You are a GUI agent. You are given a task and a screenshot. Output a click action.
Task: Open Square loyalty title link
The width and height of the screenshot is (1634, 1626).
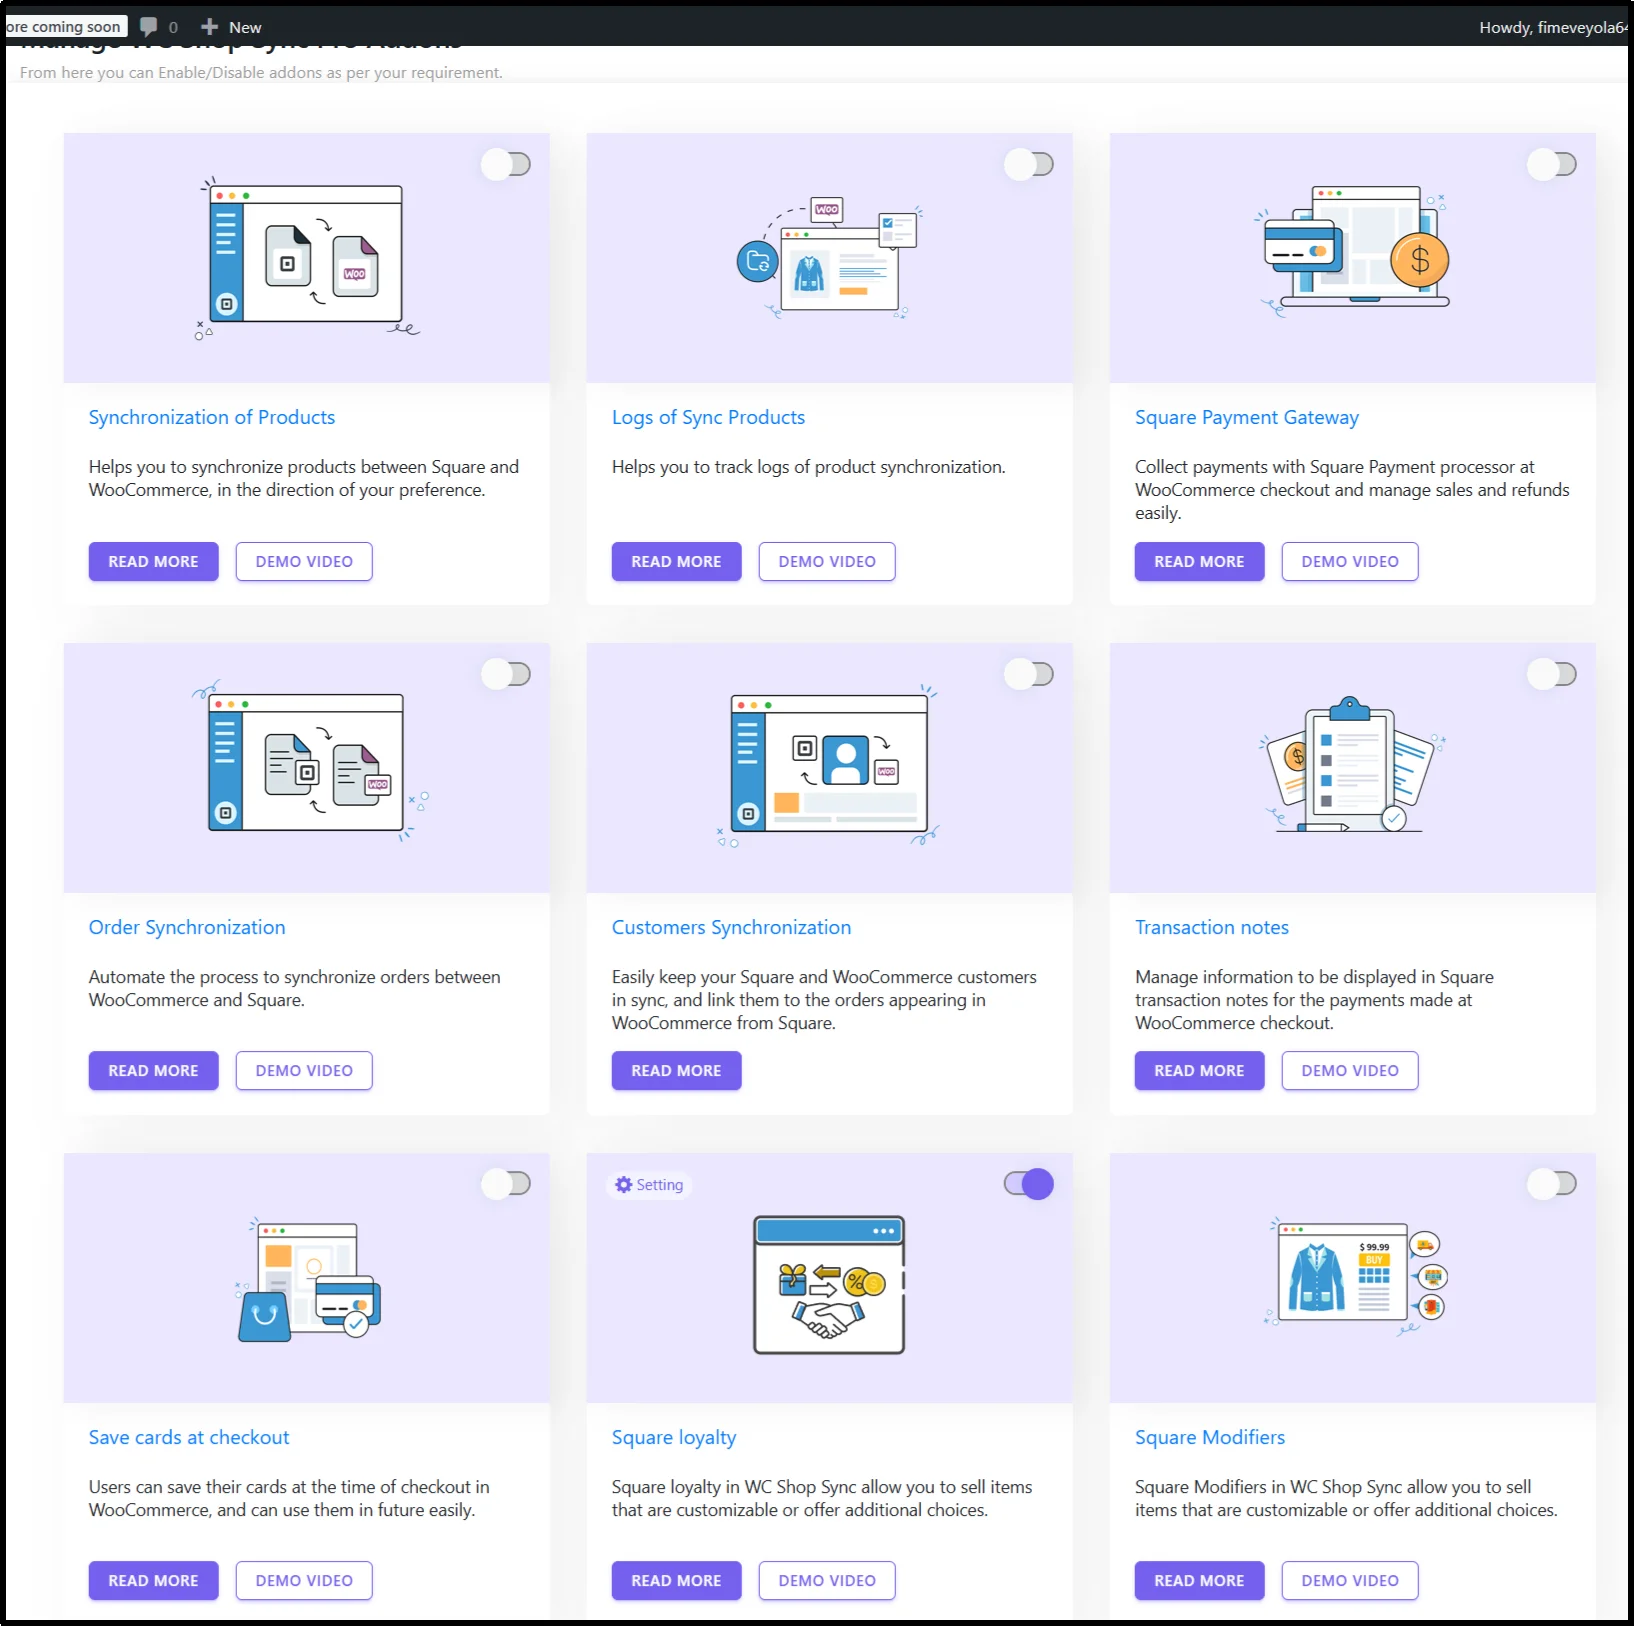(674, 1437)
